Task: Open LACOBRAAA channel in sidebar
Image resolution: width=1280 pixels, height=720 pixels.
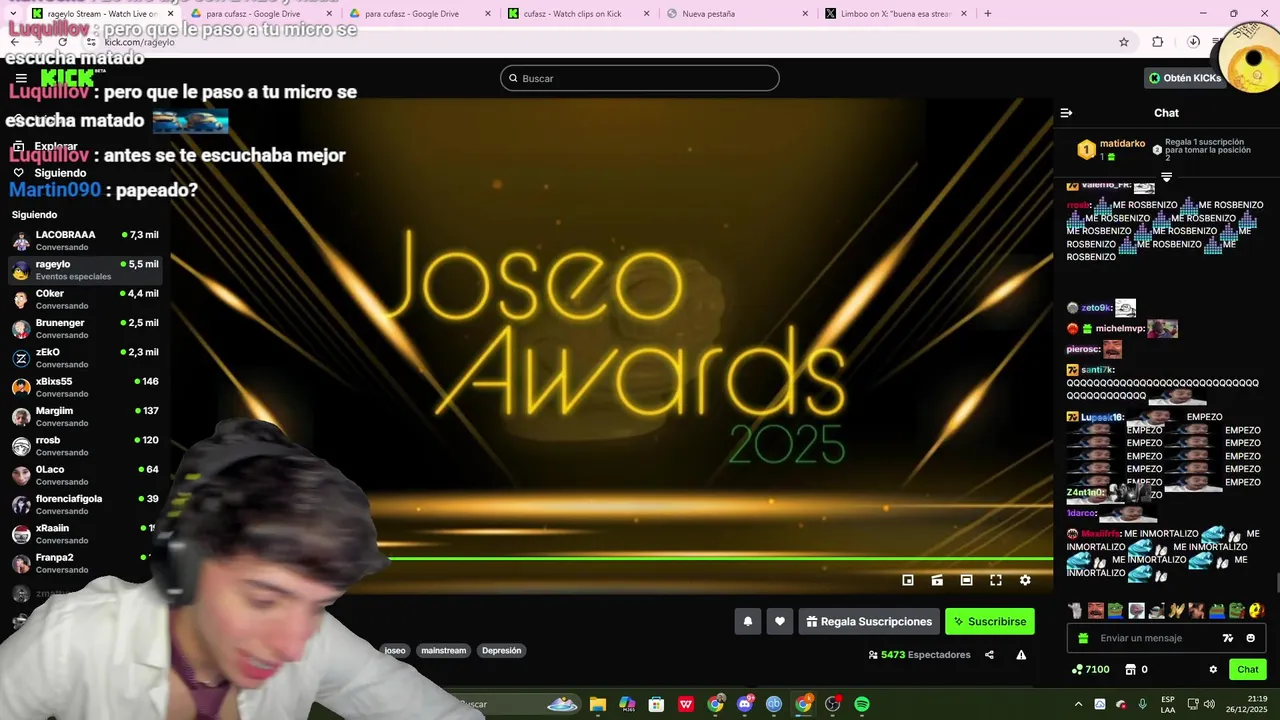Action: (84, 240)
